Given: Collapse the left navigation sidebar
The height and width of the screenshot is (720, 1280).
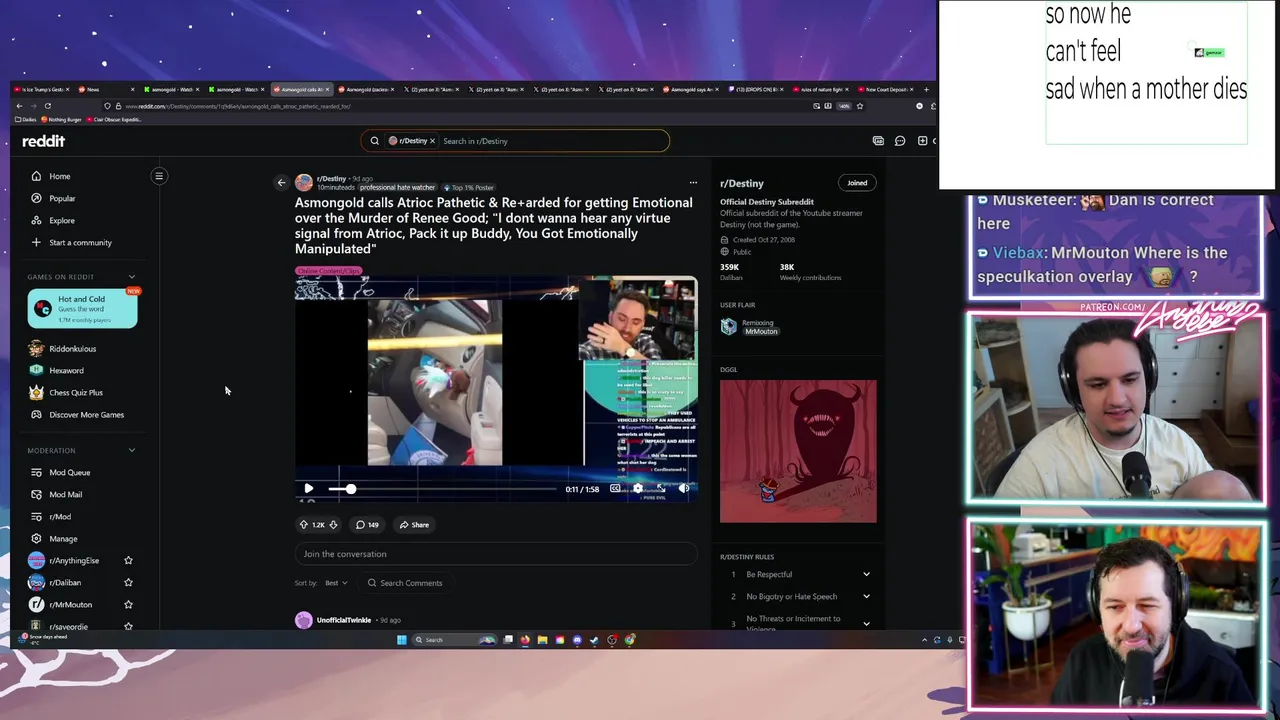Looking at the screenshot, I should pos(159,176).
